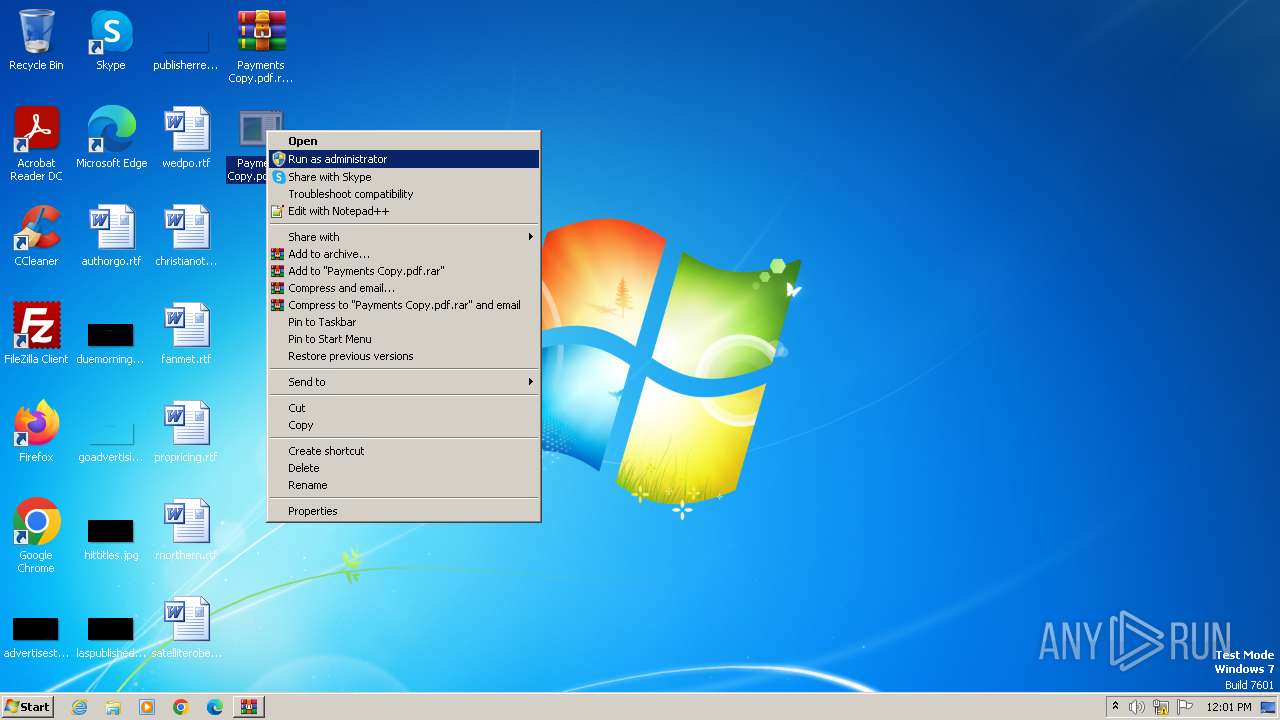
Task: Click the Edge taskbar icon
Action: (215, 707)
